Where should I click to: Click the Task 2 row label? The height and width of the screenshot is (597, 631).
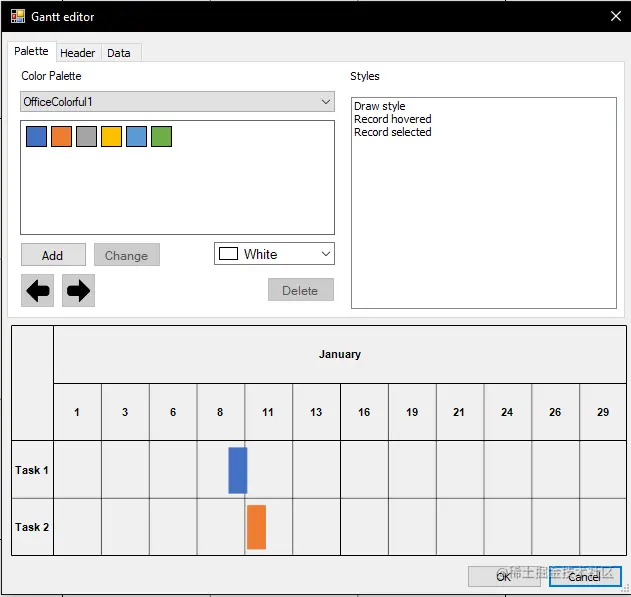click(x=32, y=527)
